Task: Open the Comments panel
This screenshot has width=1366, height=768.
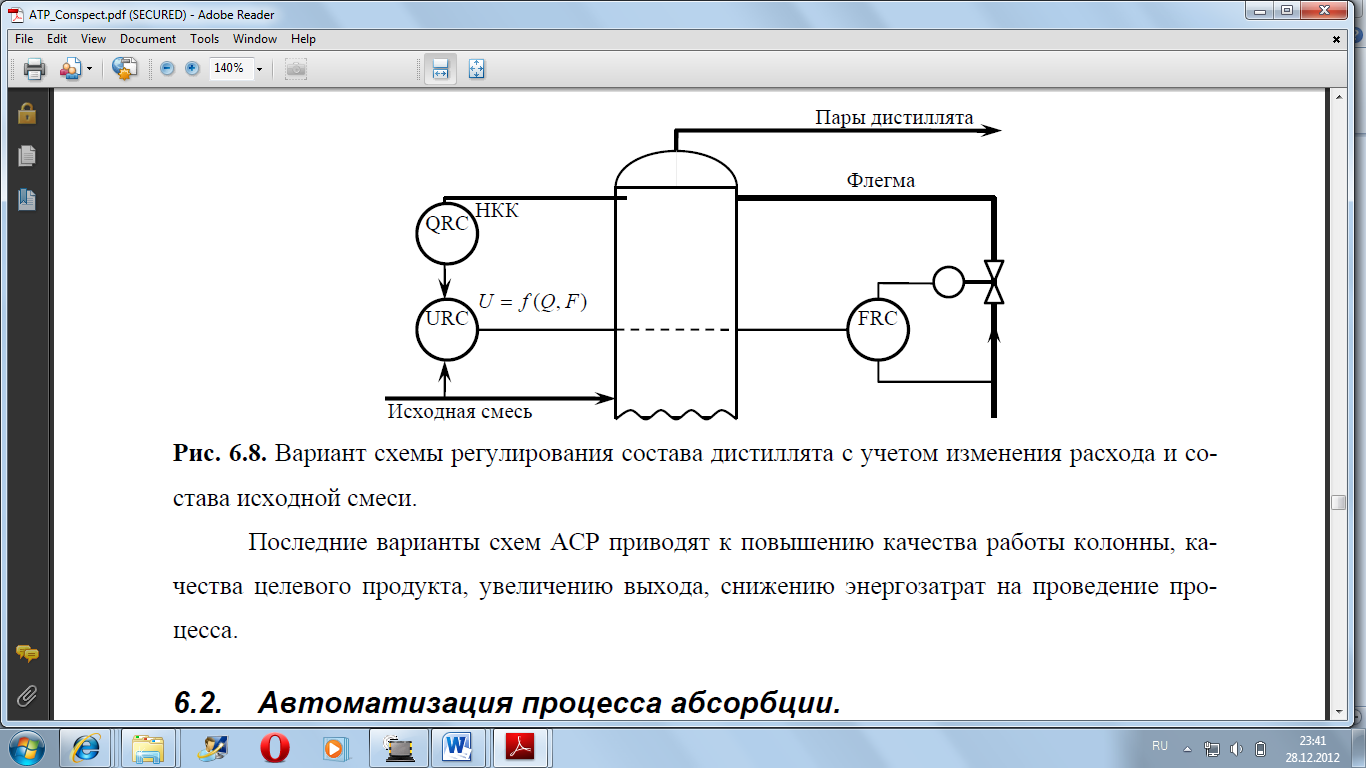Action: (x=27, y=654)
